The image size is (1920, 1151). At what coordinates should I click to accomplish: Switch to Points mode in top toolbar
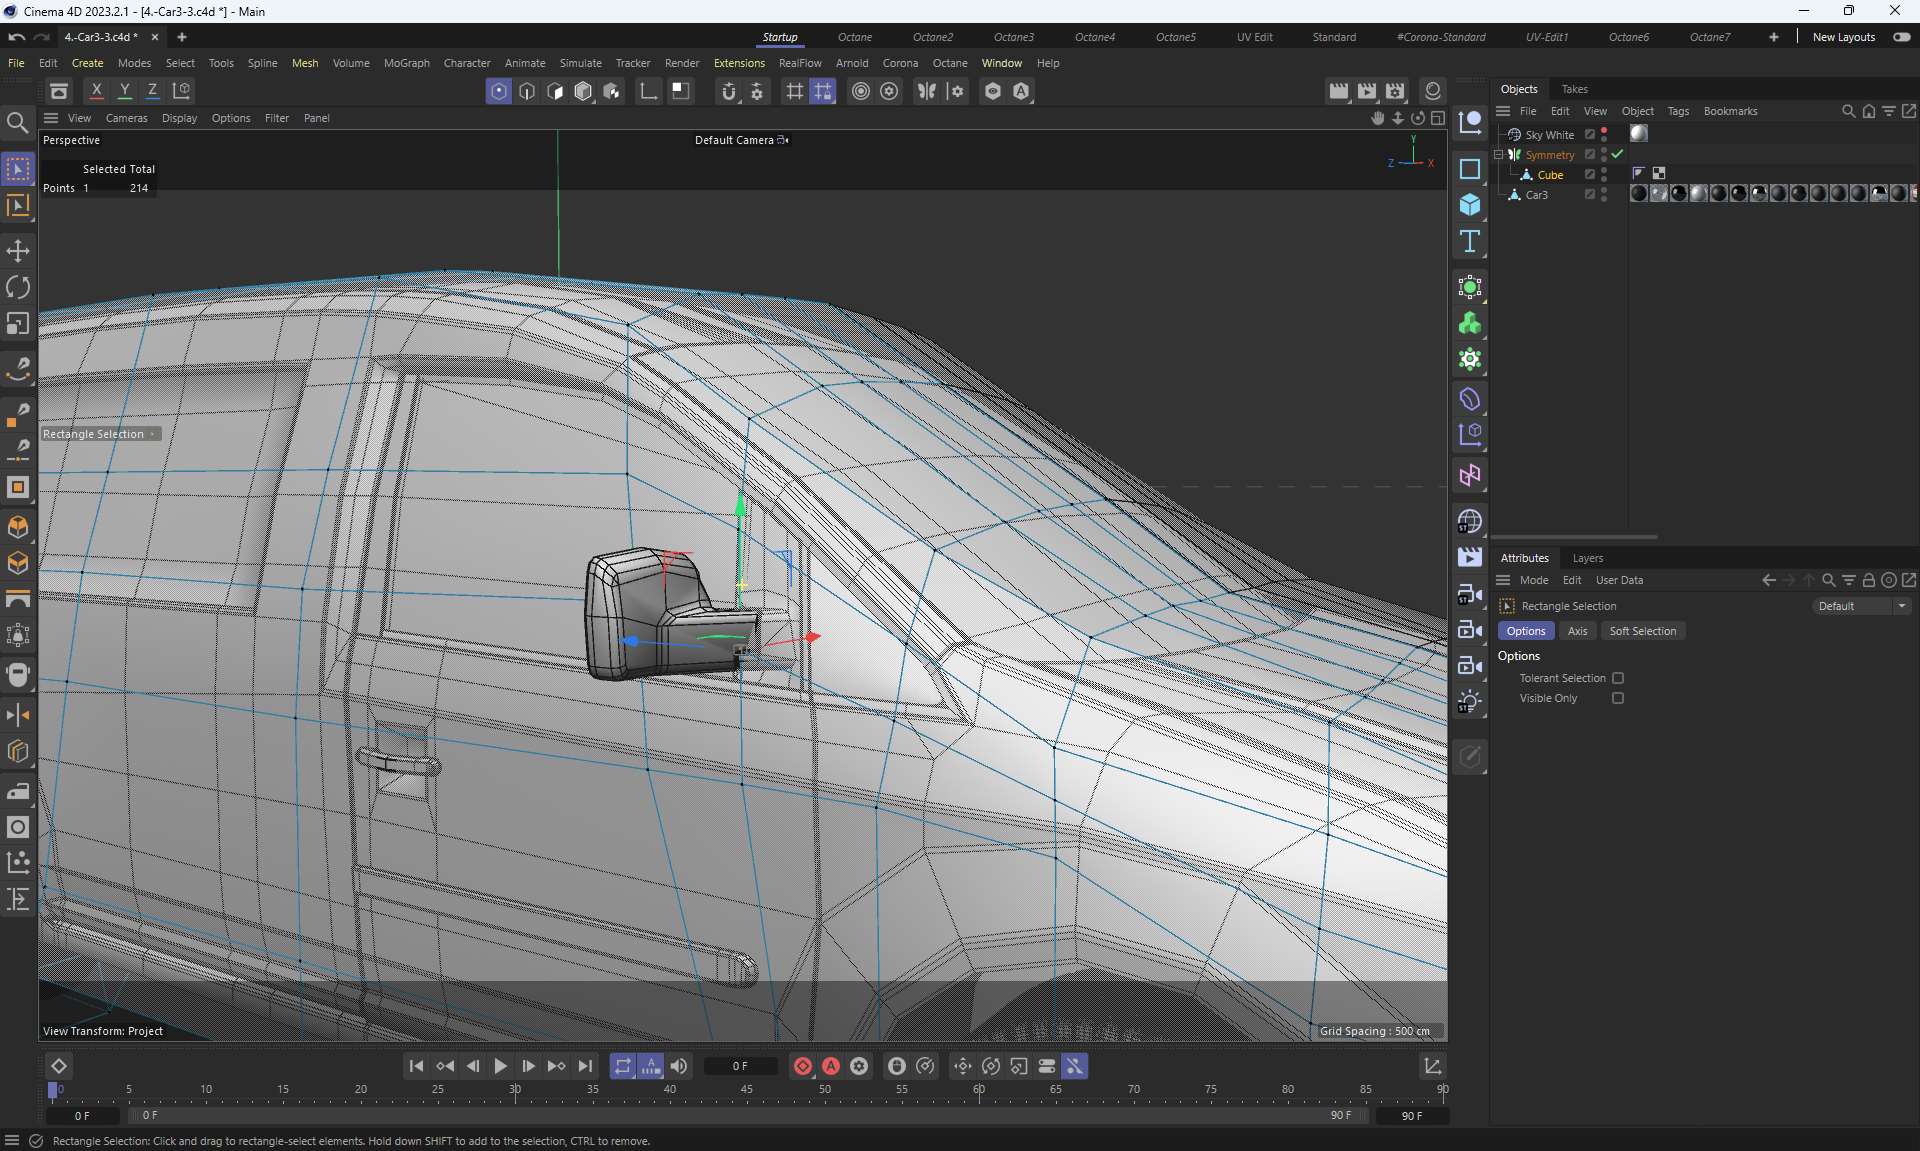click(x=498, y=91)
